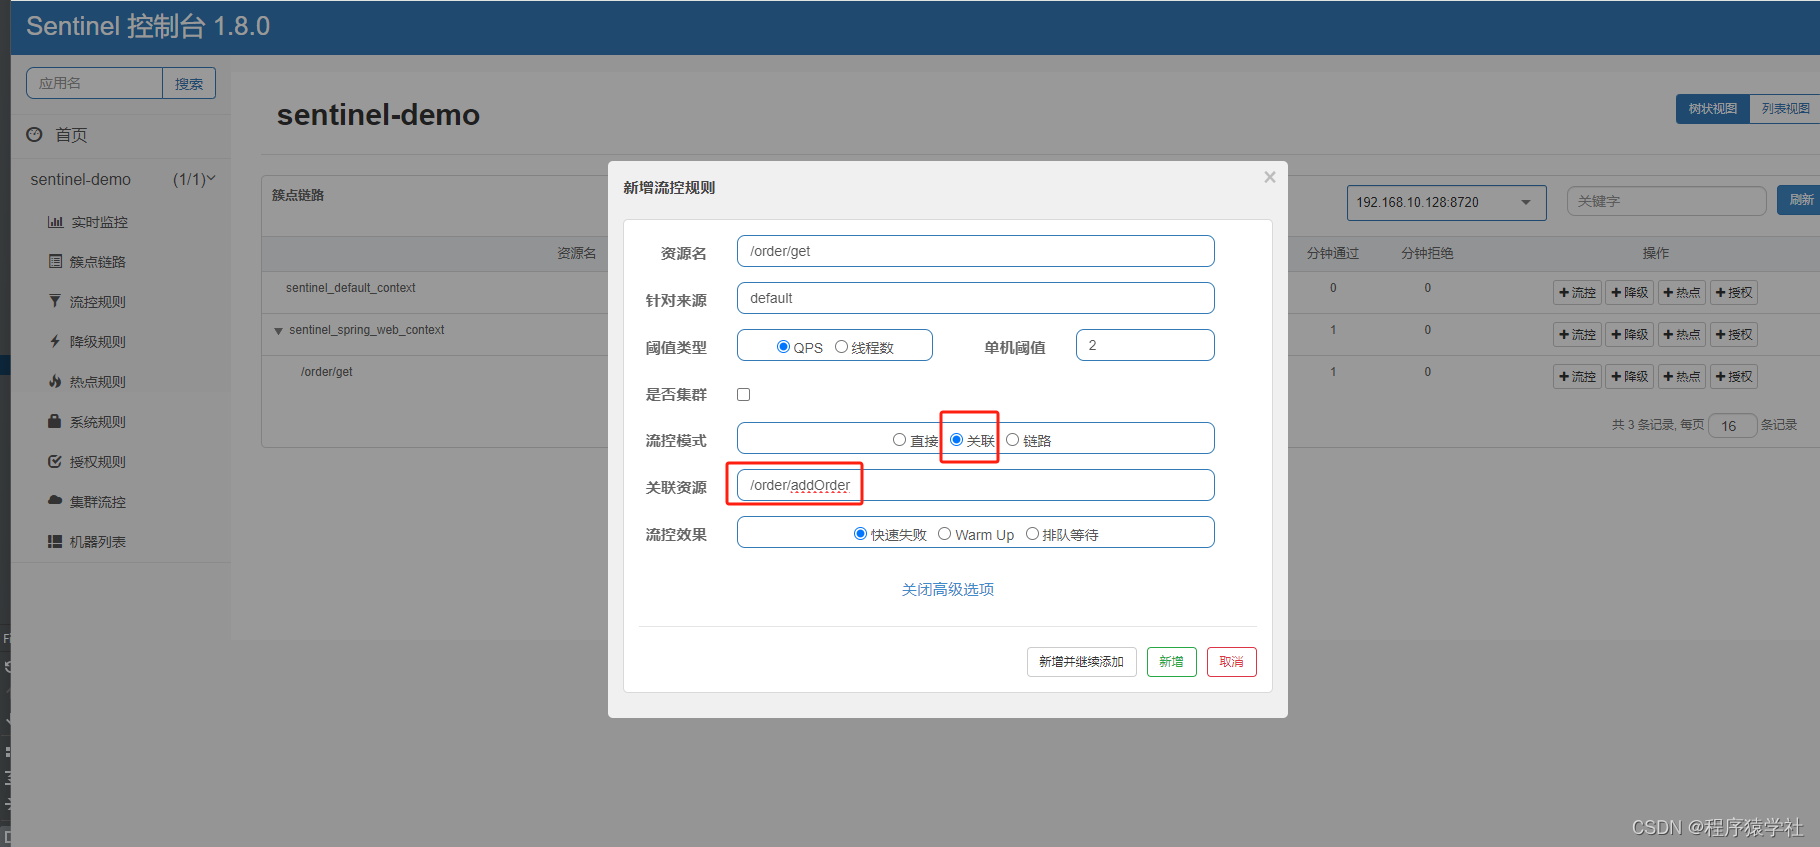Screen dimensions: 1820x847
Task: Click the home clock icon in sidebar
Action: coord(34,134)
